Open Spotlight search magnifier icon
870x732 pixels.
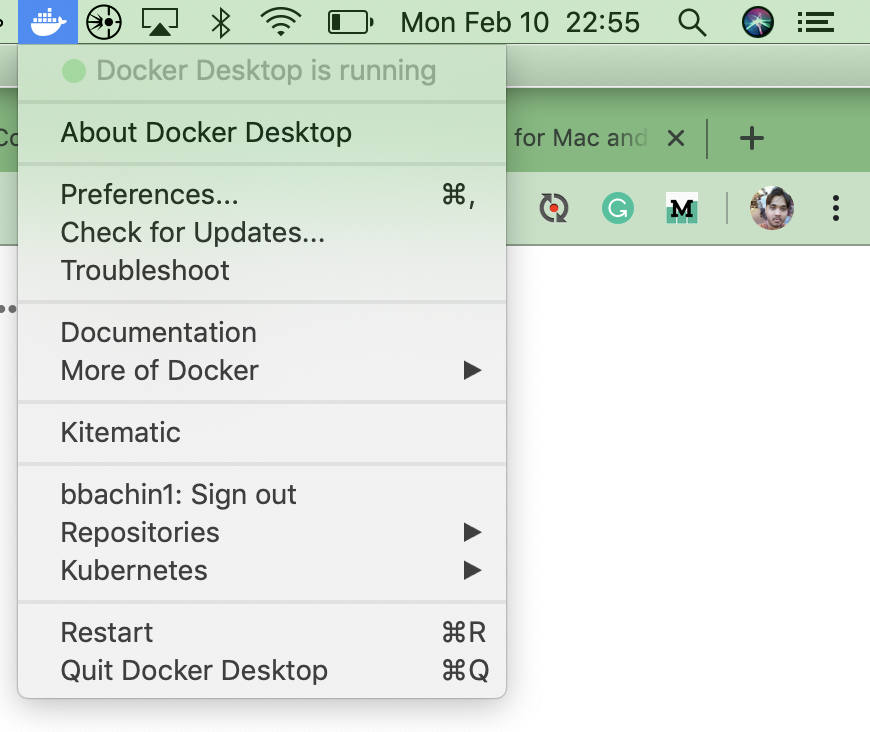[692, 23]
